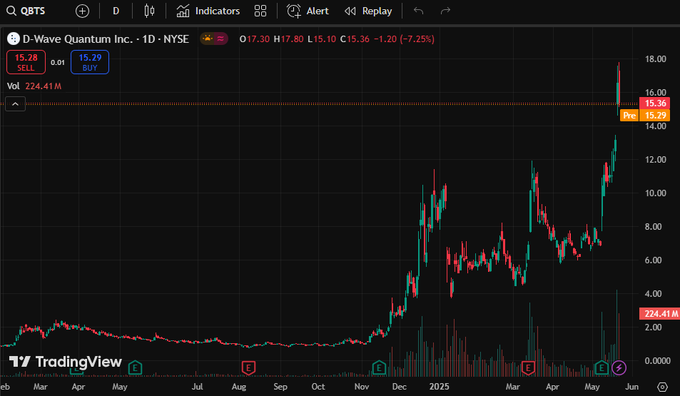Viewport: 680px width, 396px height.
Task: Click the red earnings E marker near Aug
Action: coord(248,368)
